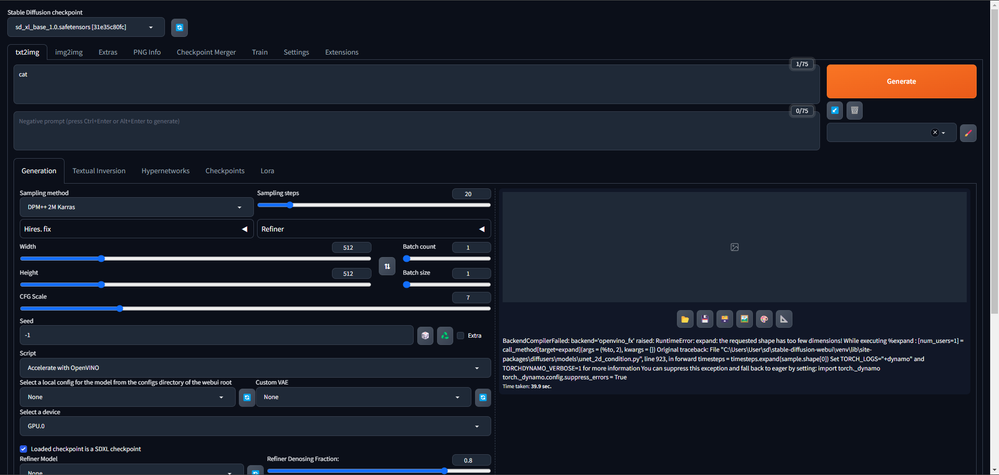
Task: Expand the Refiner section
Action: pyautogui.click(x=373, y=229)
